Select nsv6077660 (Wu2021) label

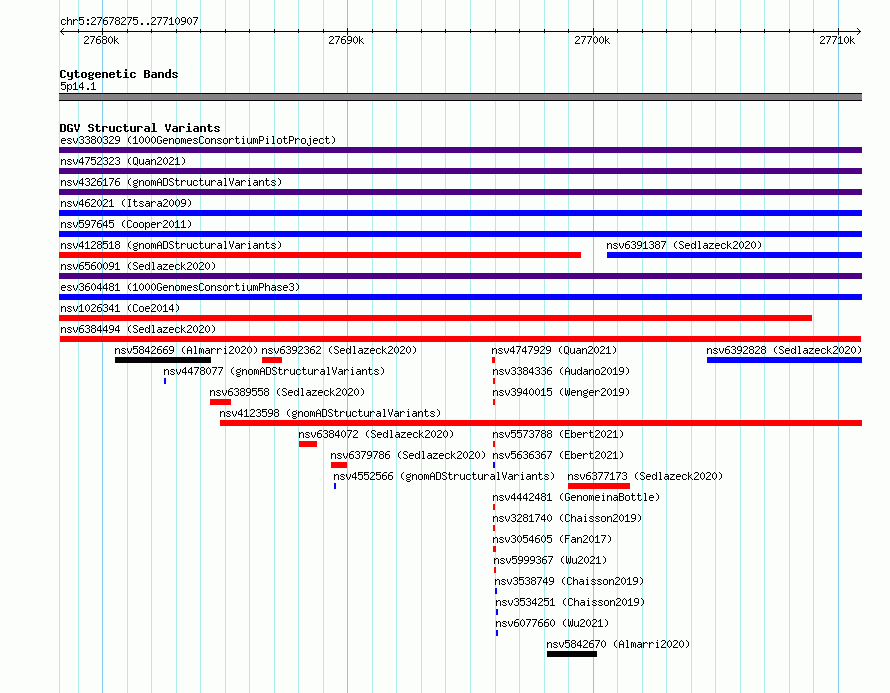552,623
